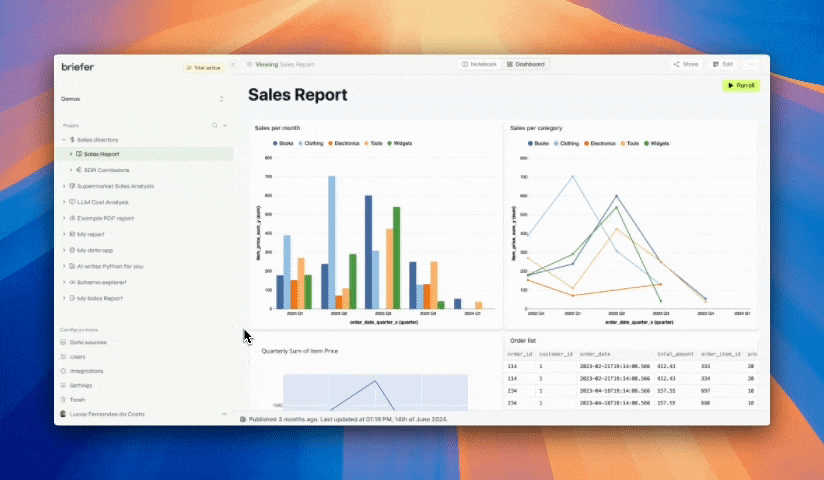Click the total_amount column header in Order list
824x480 pixels.
pos(675,354)
